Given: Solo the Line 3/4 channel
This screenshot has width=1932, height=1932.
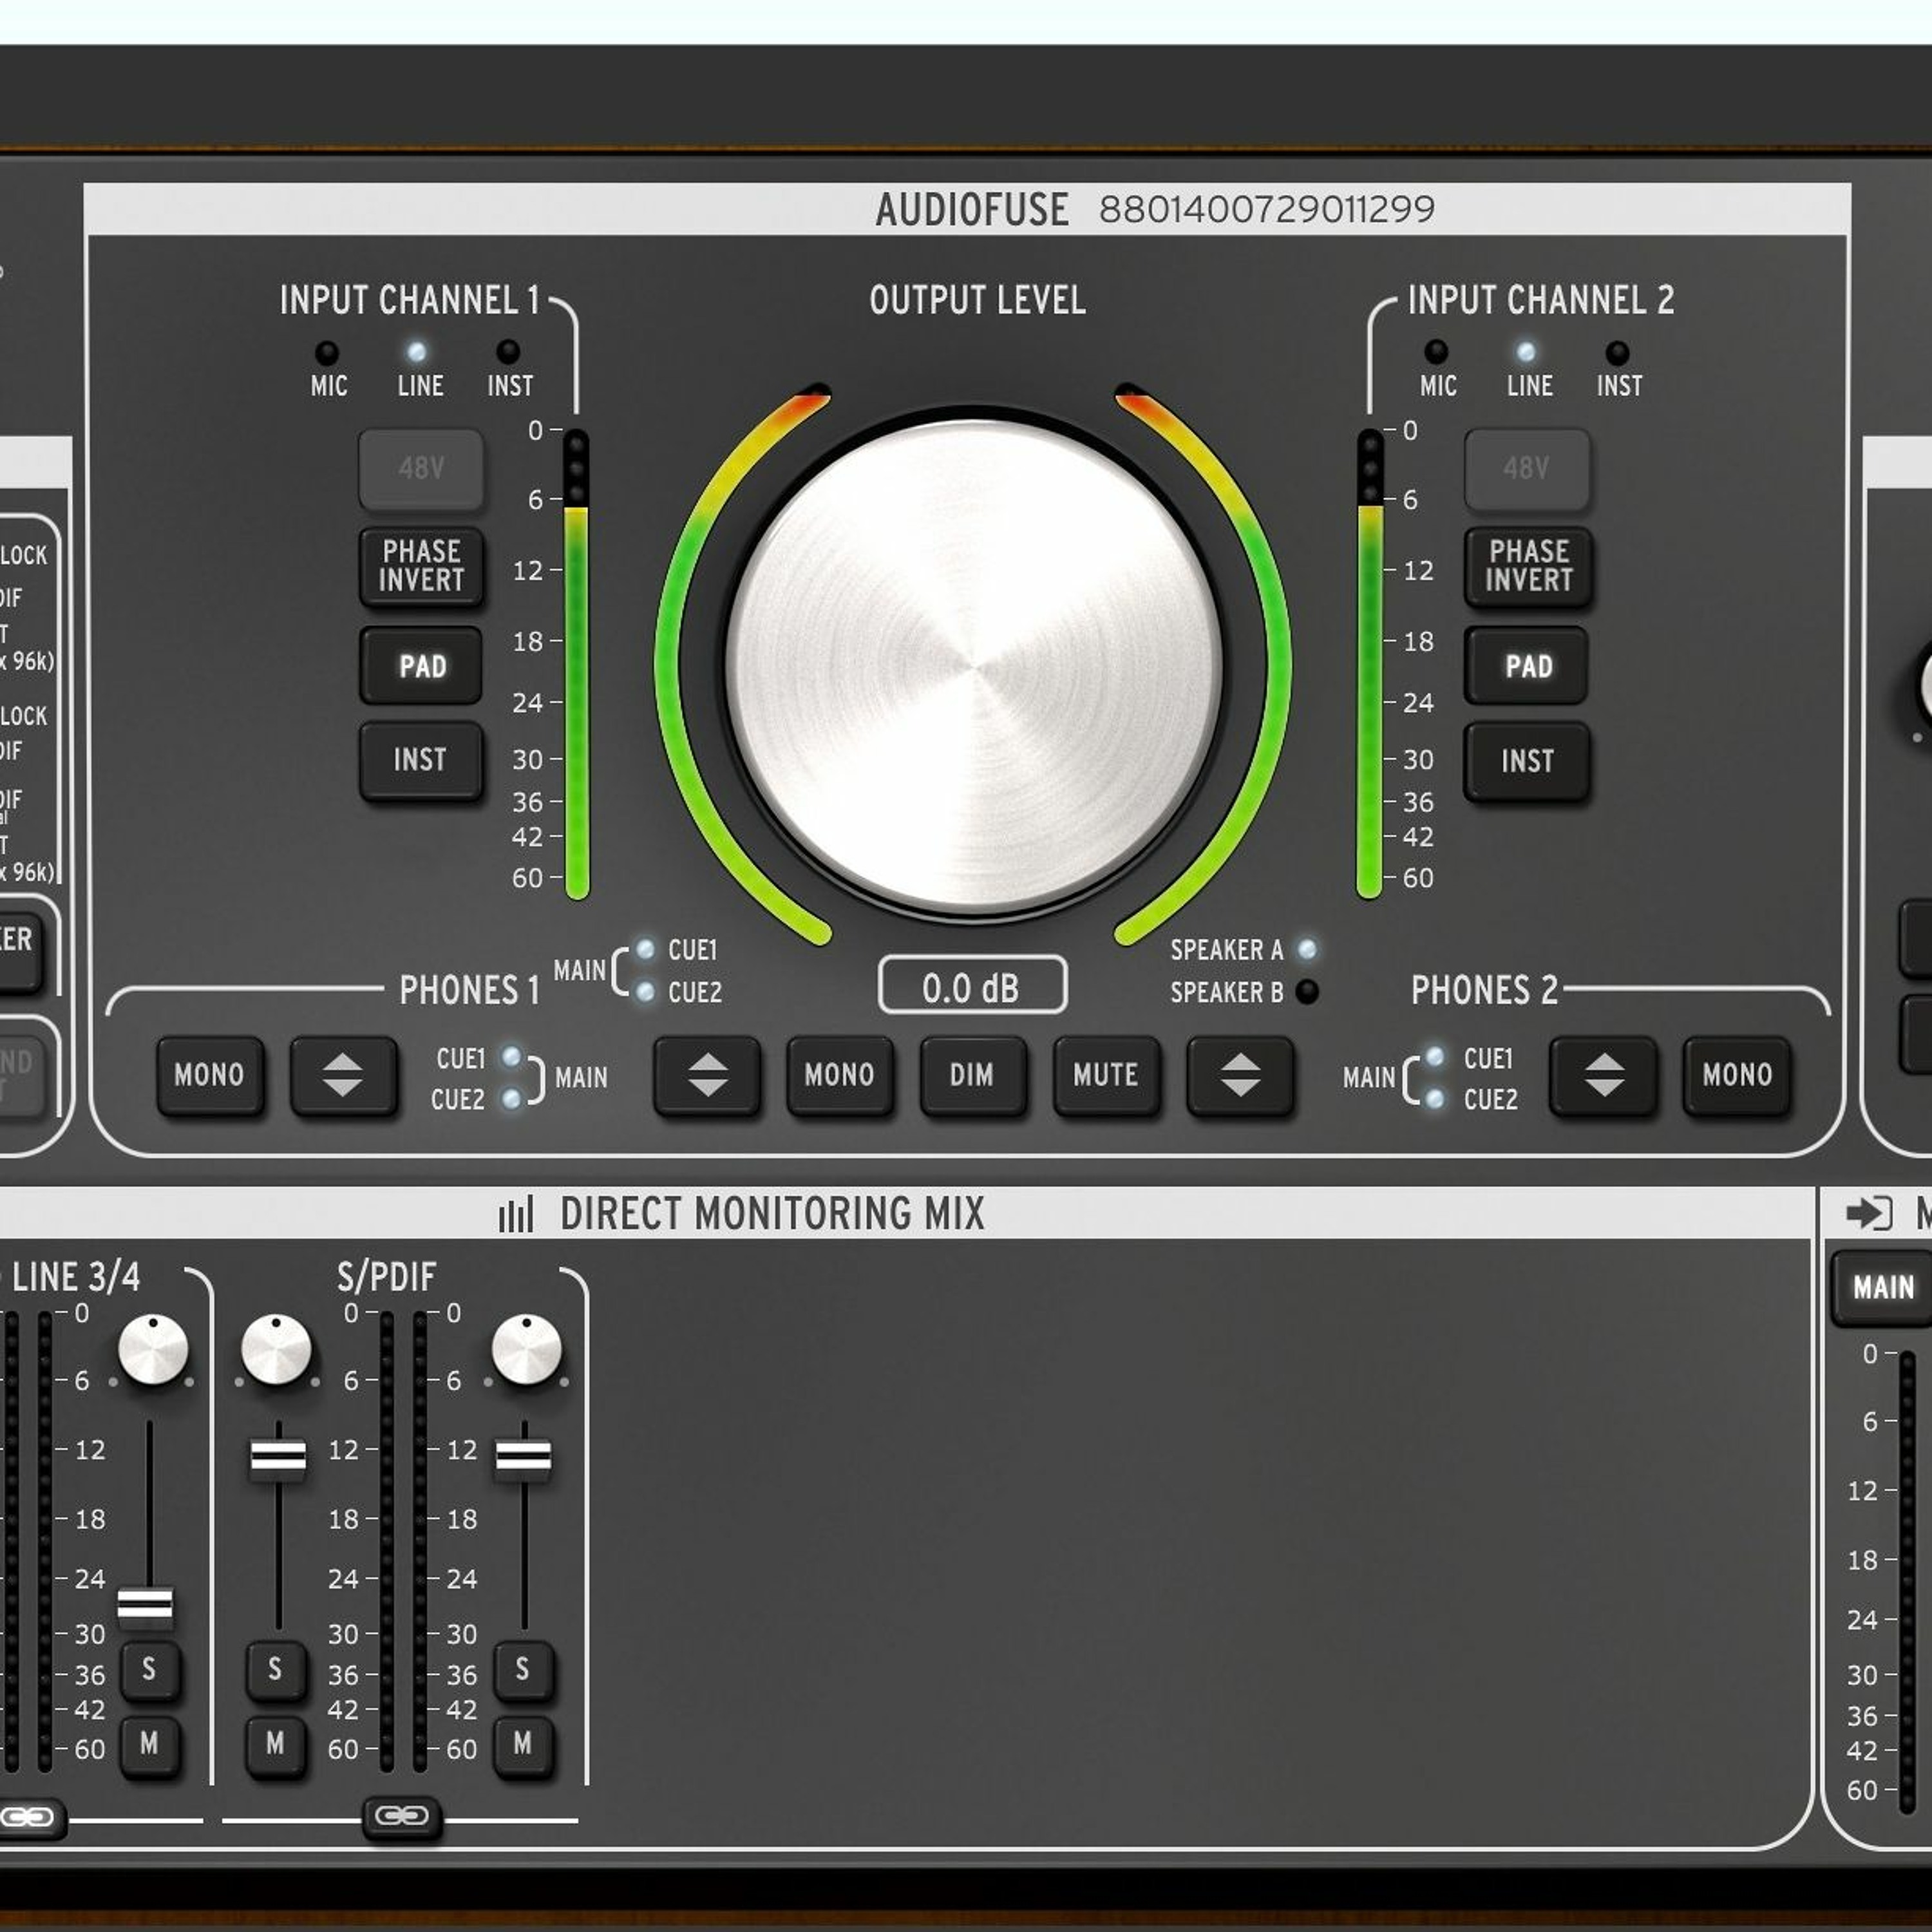Looking at the screenshot, I should click(x=150, y=1668).
